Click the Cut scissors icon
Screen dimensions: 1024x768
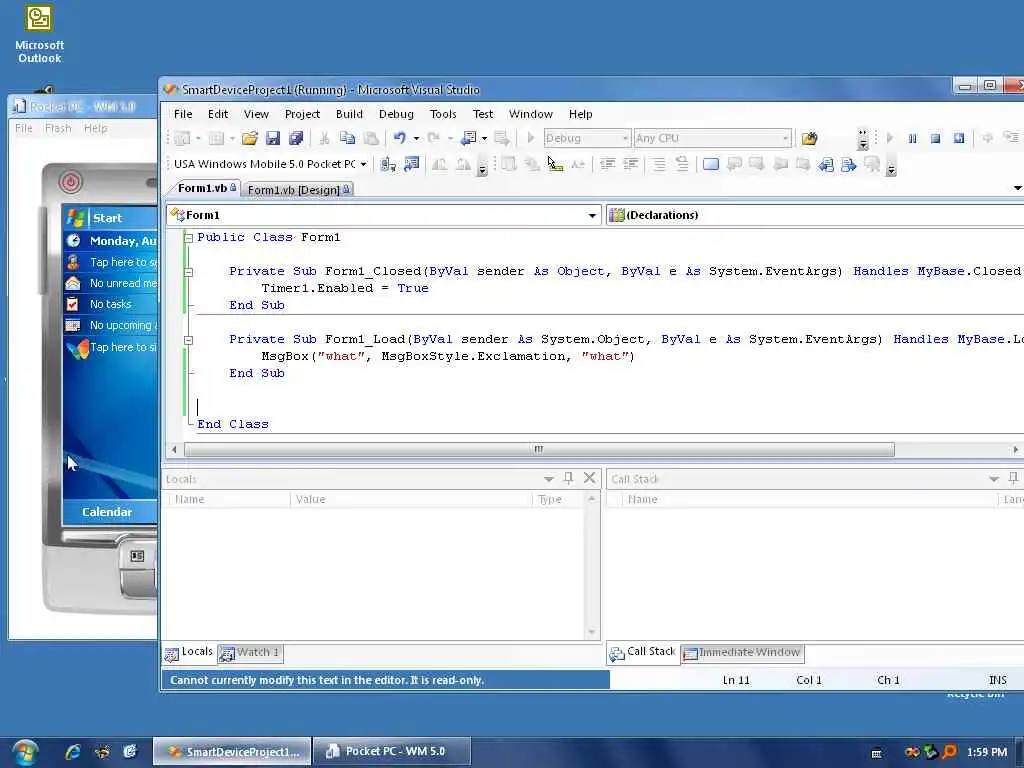(324, 138)
